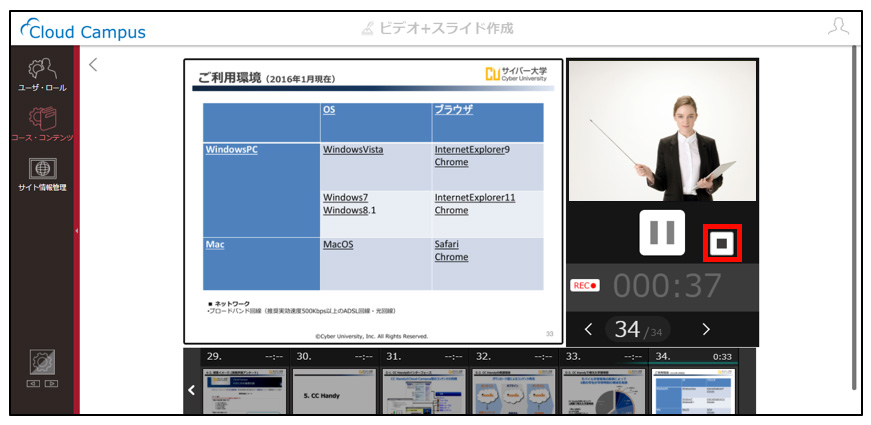The width and height of the screenshot is (871, 425).
Task: Click the vertical scrollbar on the right
Action: 854,218
